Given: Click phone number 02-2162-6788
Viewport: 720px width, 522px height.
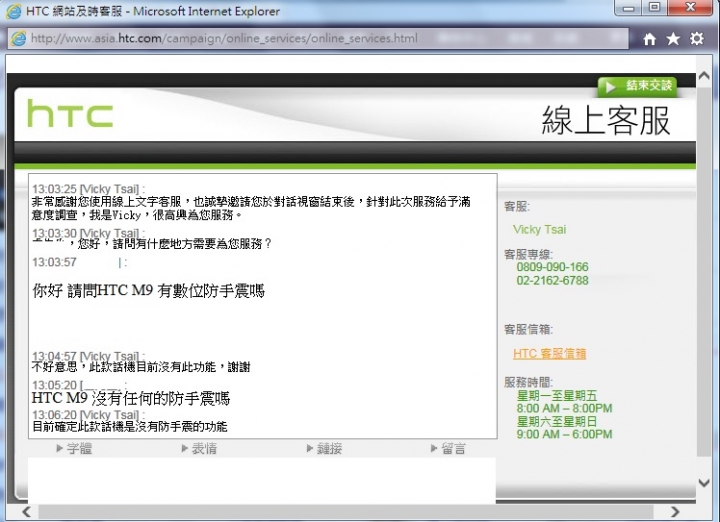Looking at the screenshot, I should pyautogui.click(x=552, y=281).
